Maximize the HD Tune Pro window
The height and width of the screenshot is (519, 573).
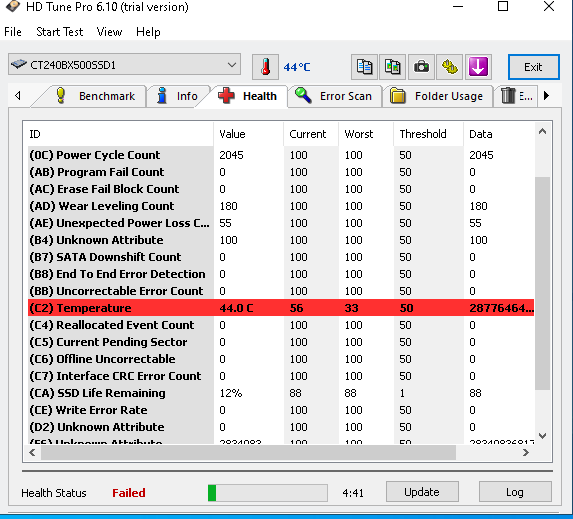pos(503,6)
